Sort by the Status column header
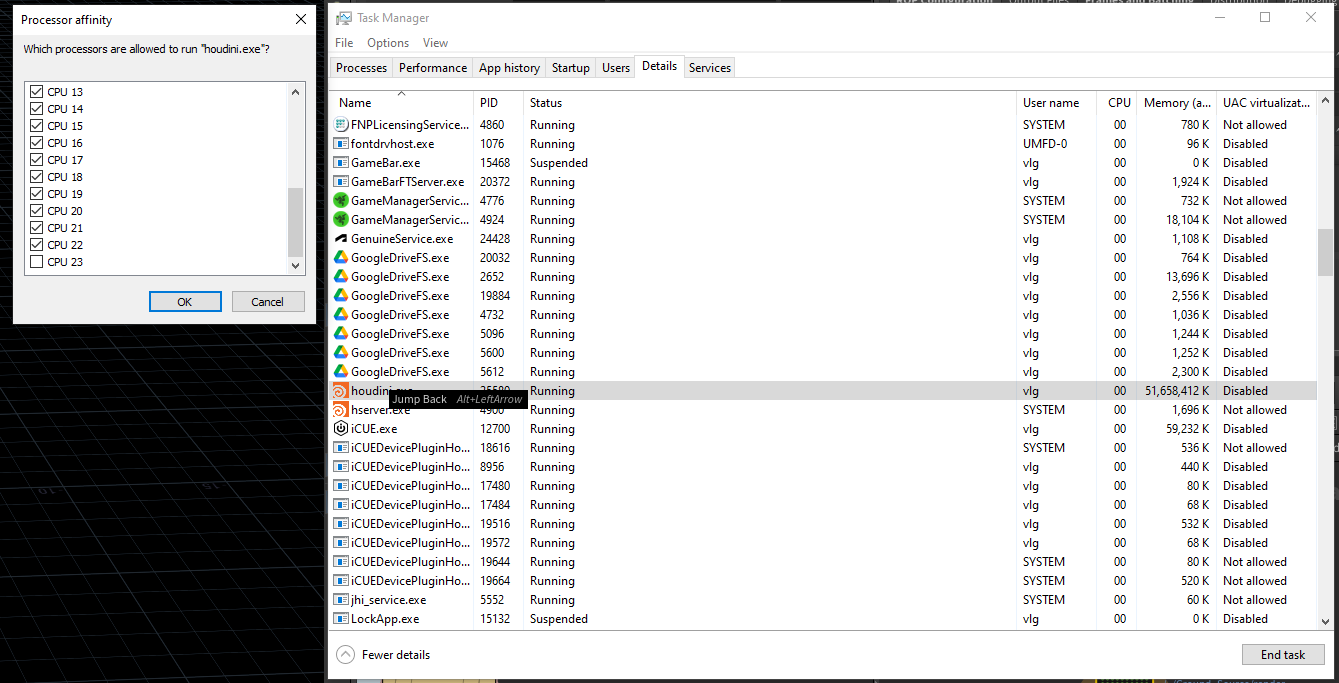Screen dimensions: 1339x683 [769, 102]
